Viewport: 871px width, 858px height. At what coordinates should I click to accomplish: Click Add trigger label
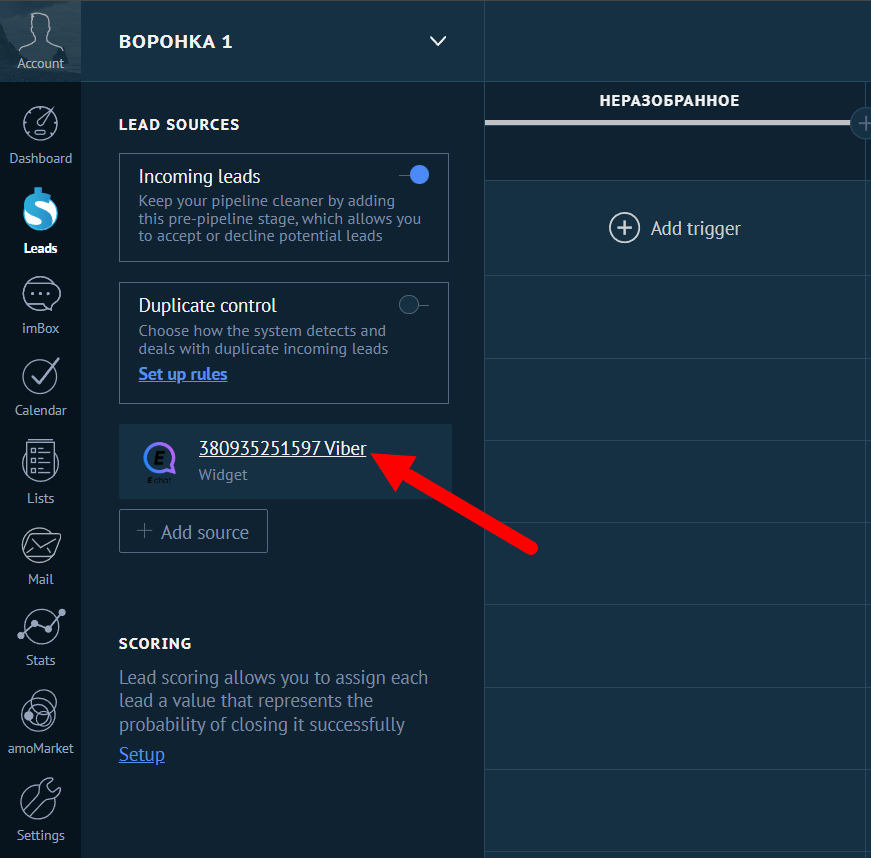695,228
